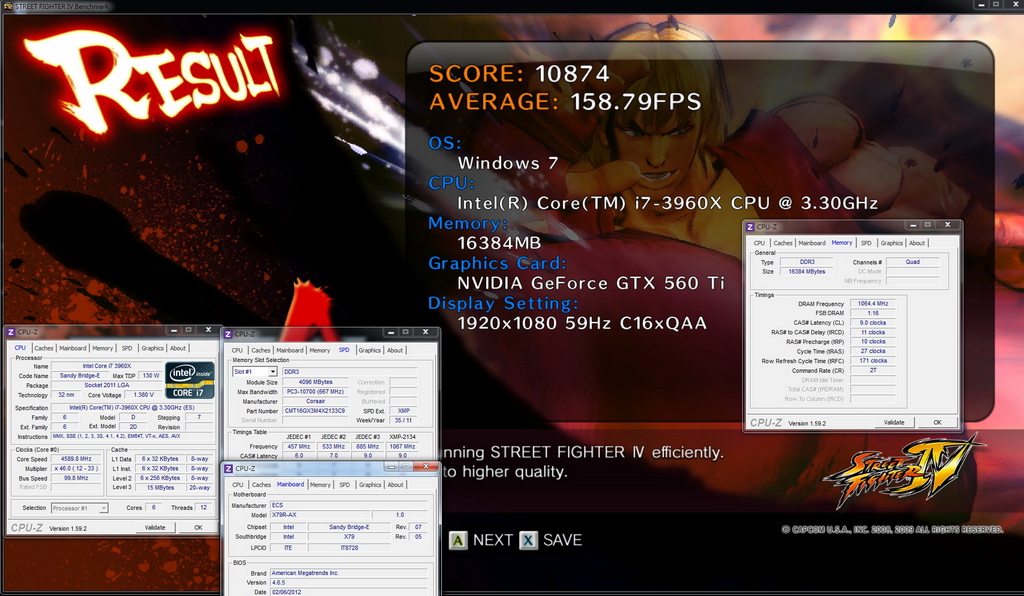Switch to Caches tab in the Sandy Bridge-E processor window
Image resolution: width=1024 pixels, height=596 pixels.
44,348
